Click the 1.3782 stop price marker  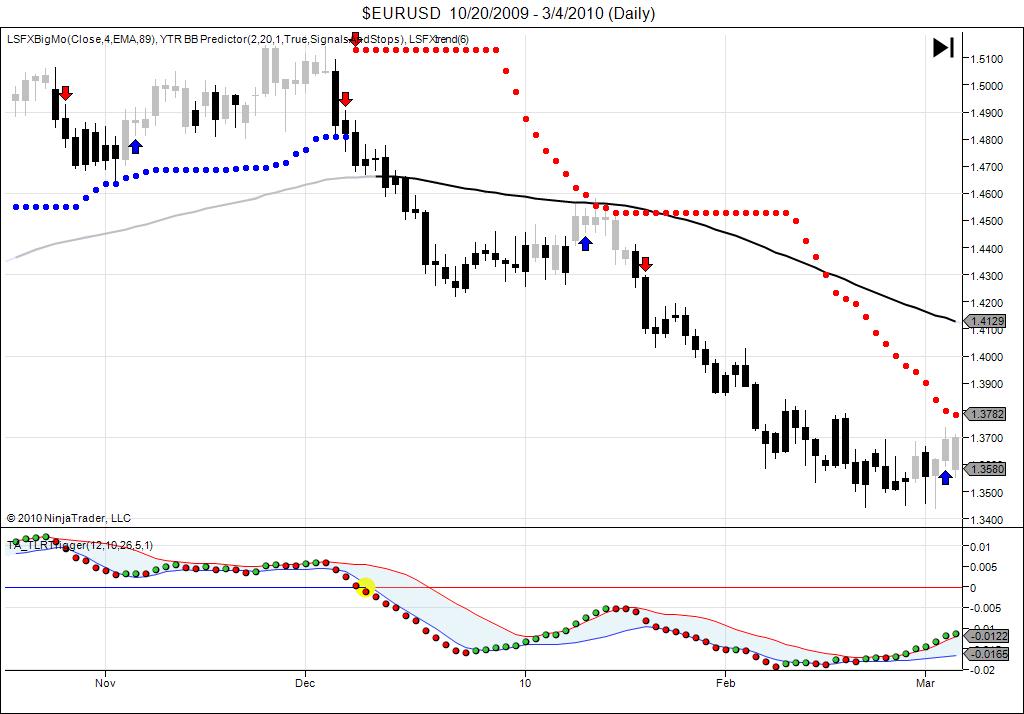tap(986, 414)
